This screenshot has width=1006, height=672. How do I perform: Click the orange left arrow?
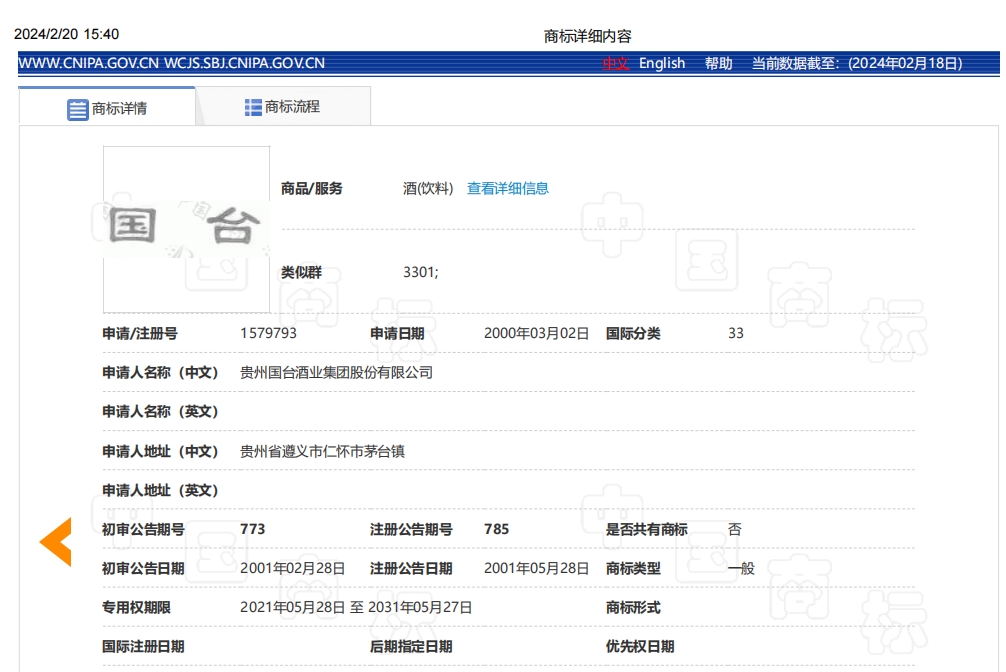(55, 542)
